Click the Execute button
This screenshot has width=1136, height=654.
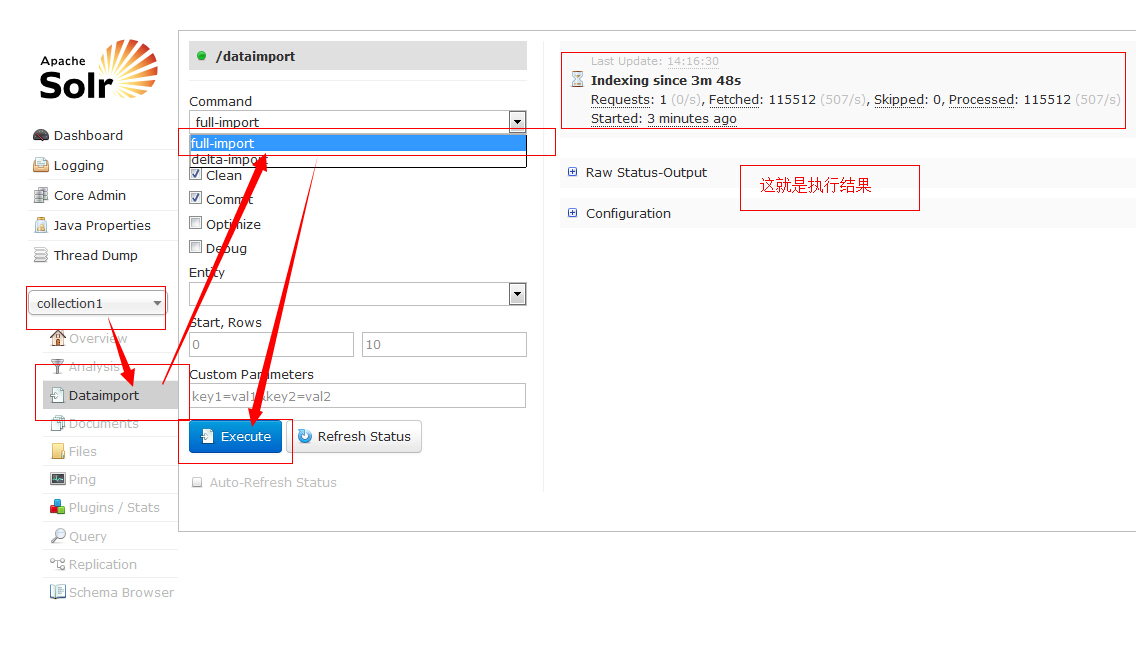tap(235, 437)
